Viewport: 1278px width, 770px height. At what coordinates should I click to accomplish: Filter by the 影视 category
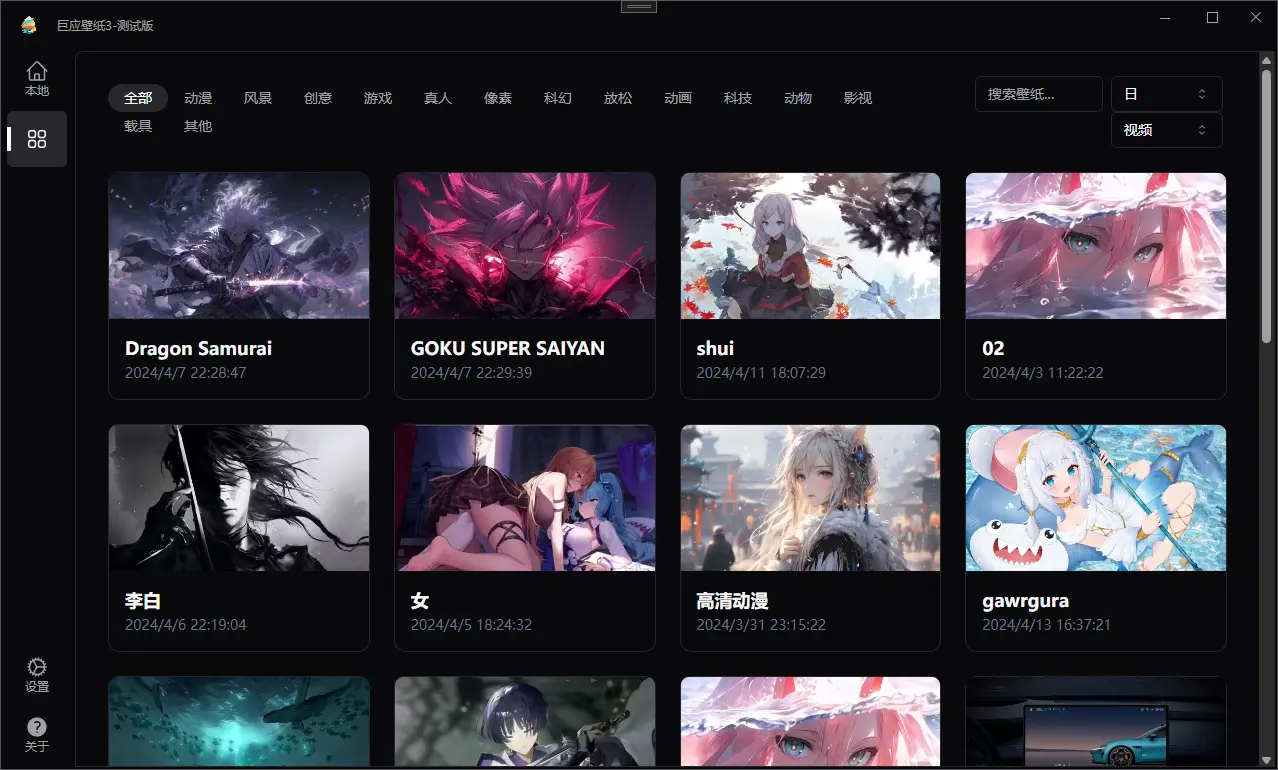coord(858,98)
